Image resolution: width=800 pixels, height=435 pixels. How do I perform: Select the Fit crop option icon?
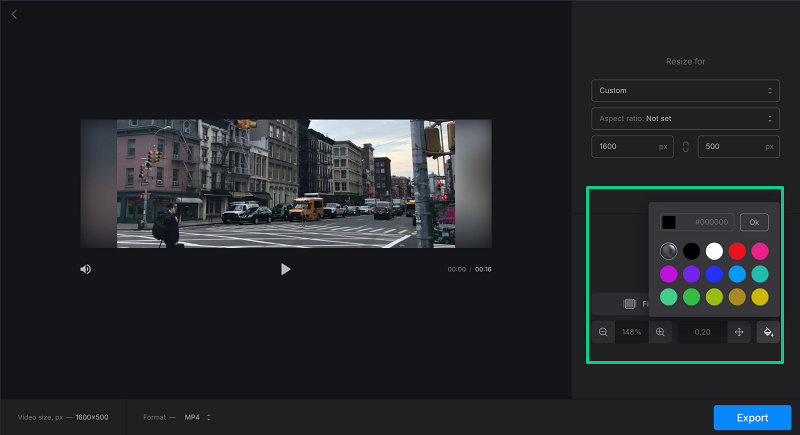(x=630, y=304)
